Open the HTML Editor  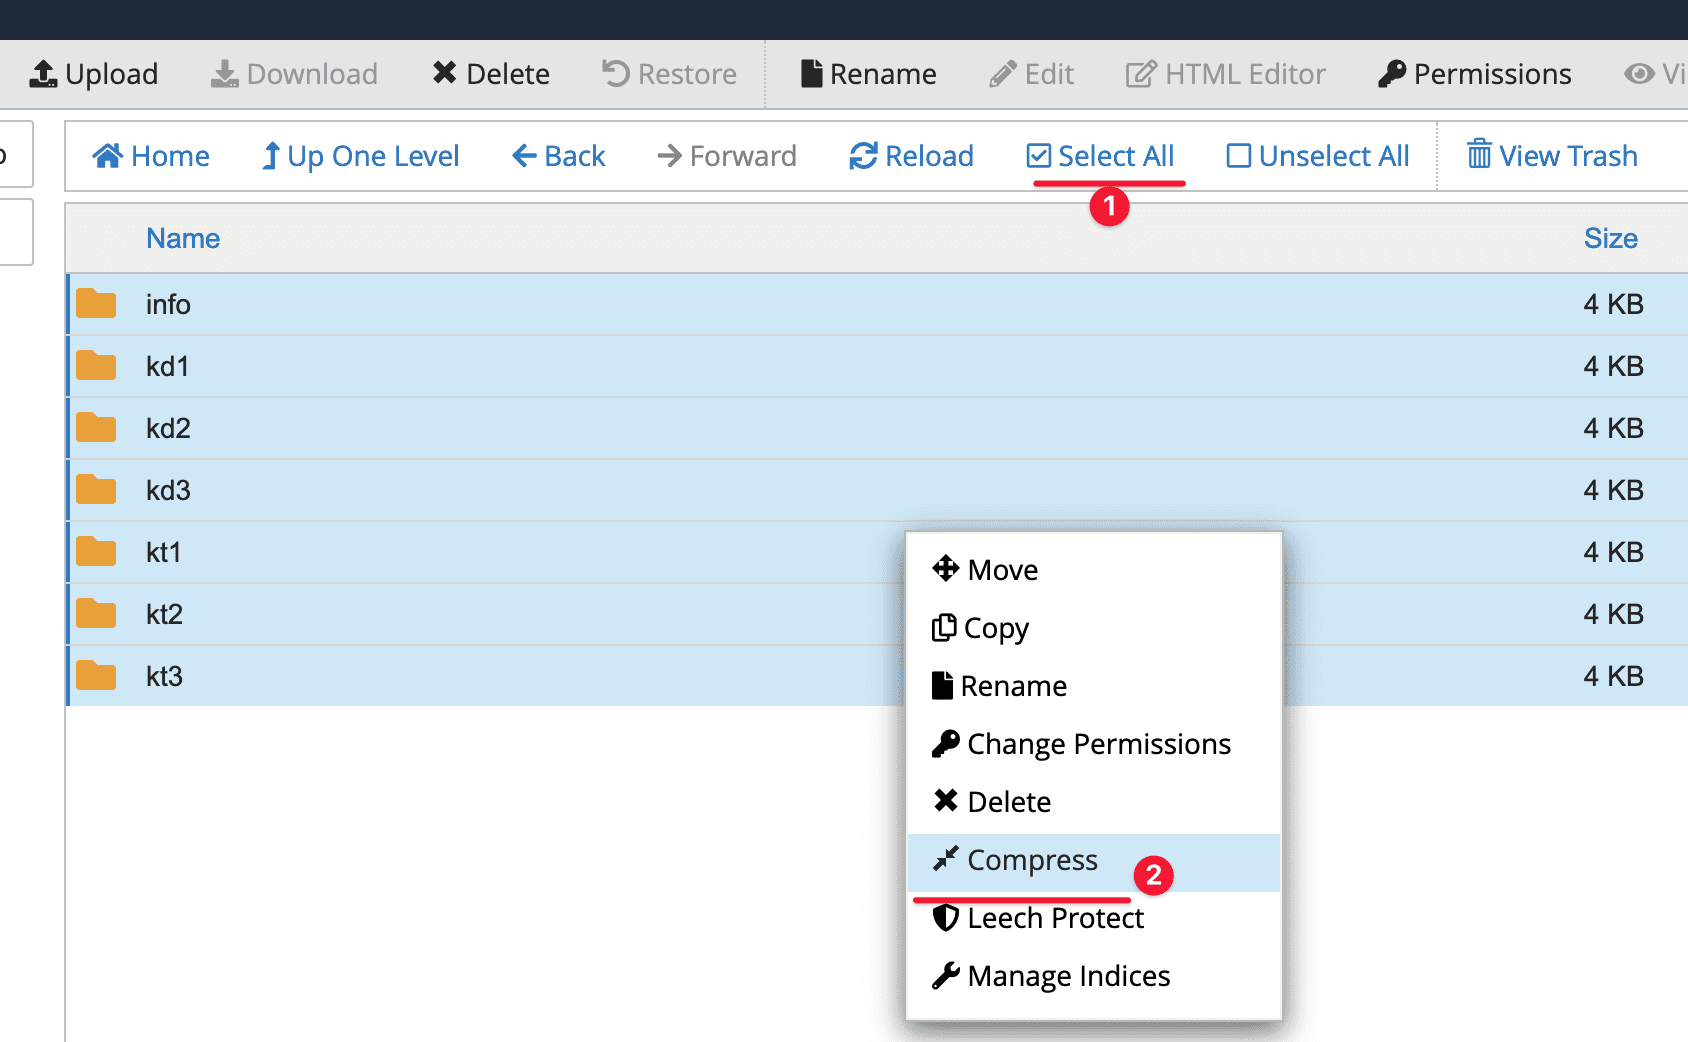coord(1225,73)
